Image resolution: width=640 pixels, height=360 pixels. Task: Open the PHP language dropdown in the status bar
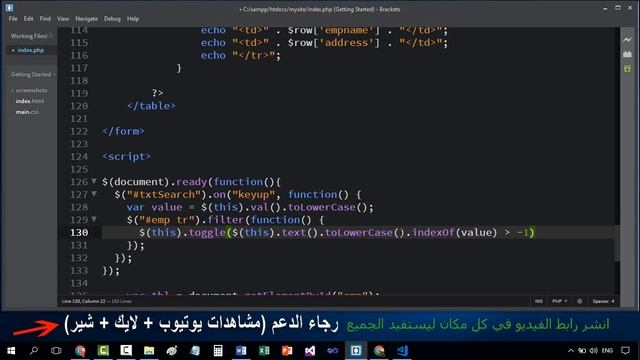560,301
